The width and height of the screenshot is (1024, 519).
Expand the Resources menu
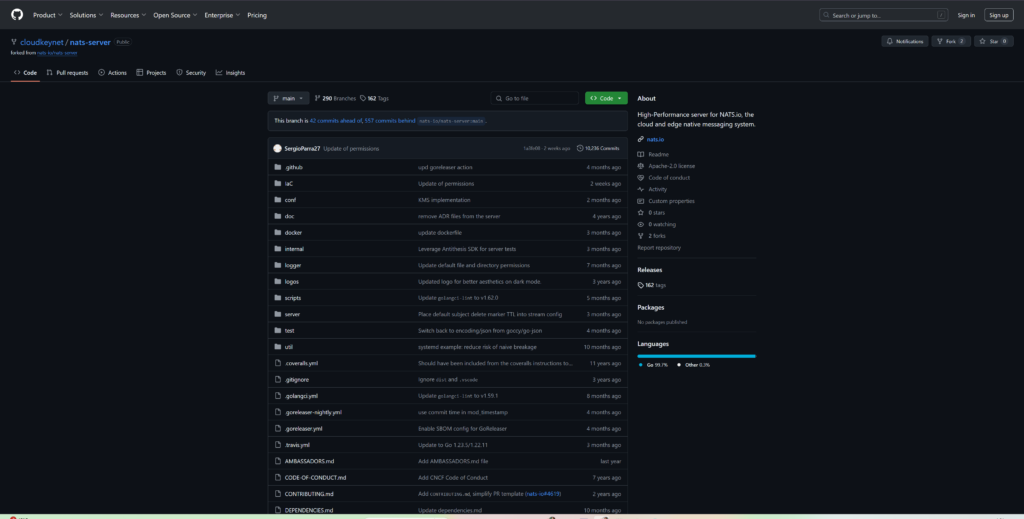click(128, 15)
